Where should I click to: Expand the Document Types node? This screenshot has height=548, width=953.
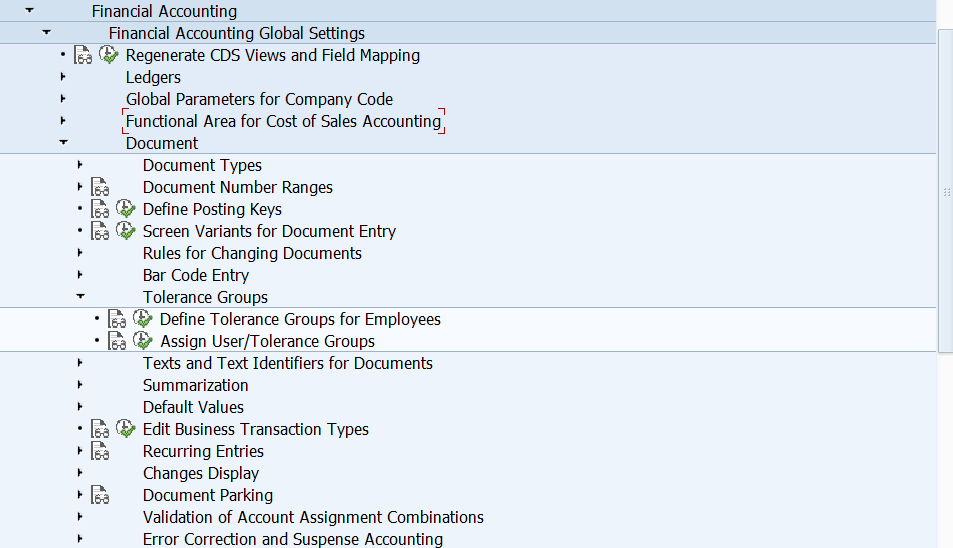[x=80, y=165]
